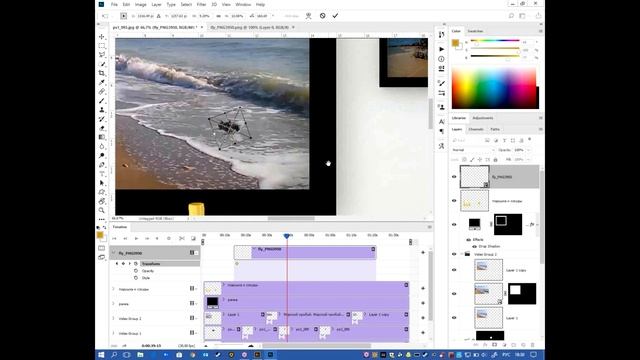Expand the 'рамка' track in timeline
Image resolution: width=640 pixels, height=360 pixels.
[113, 304]
